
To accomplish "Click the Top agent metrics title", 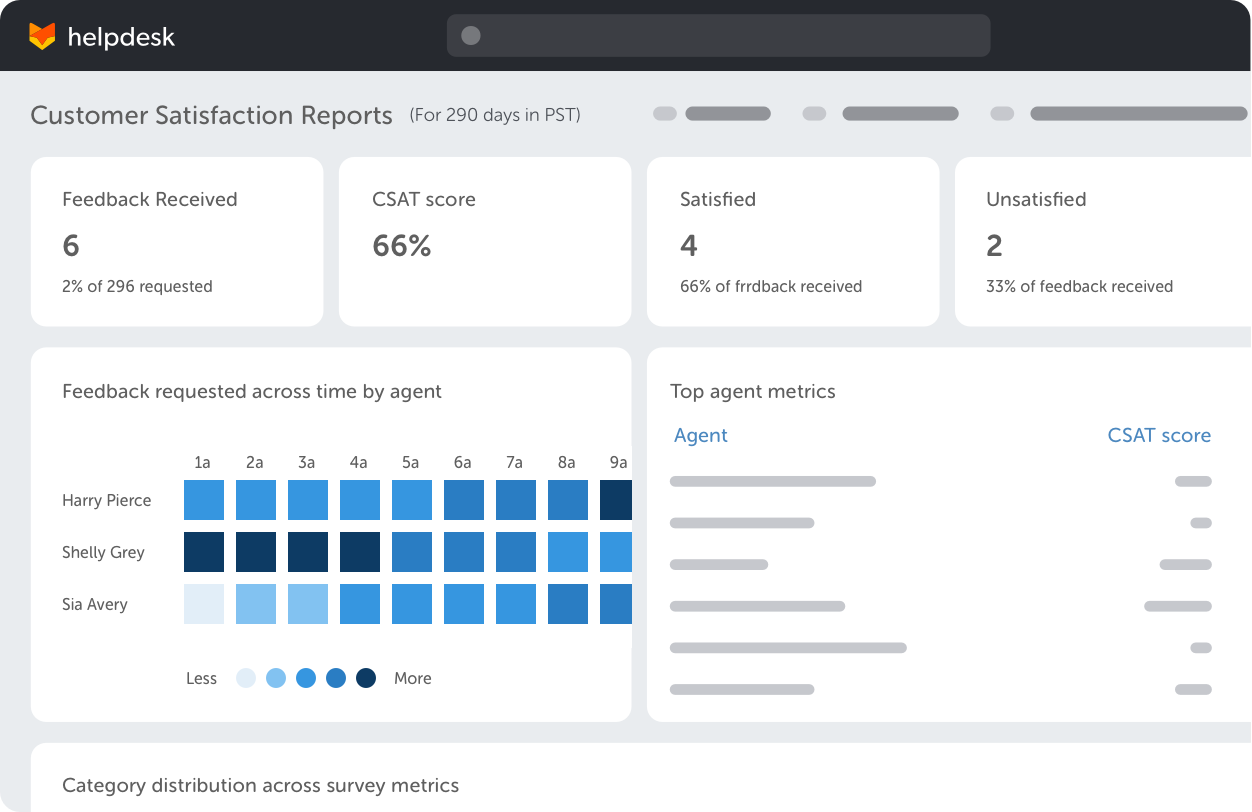I will point(753,391).
